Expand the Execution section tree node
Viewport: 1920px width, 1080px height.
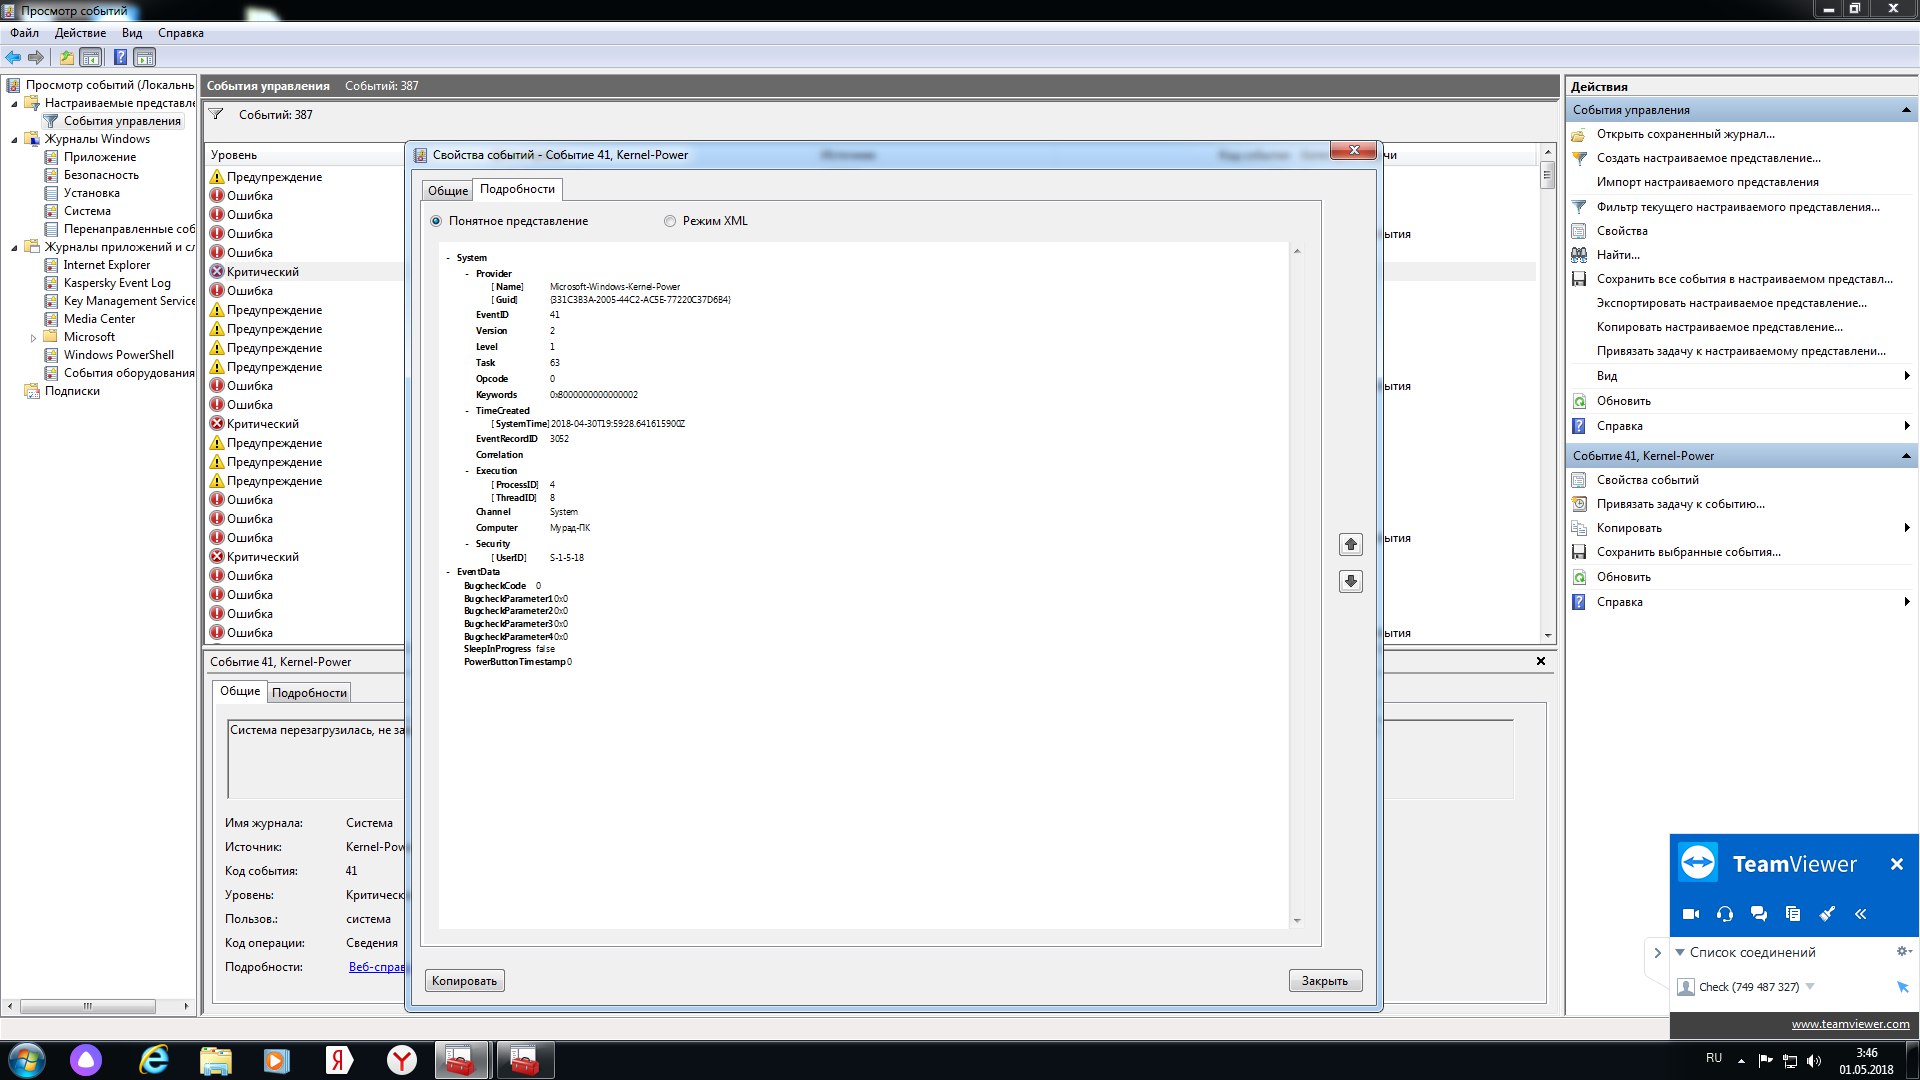point(464,471)
